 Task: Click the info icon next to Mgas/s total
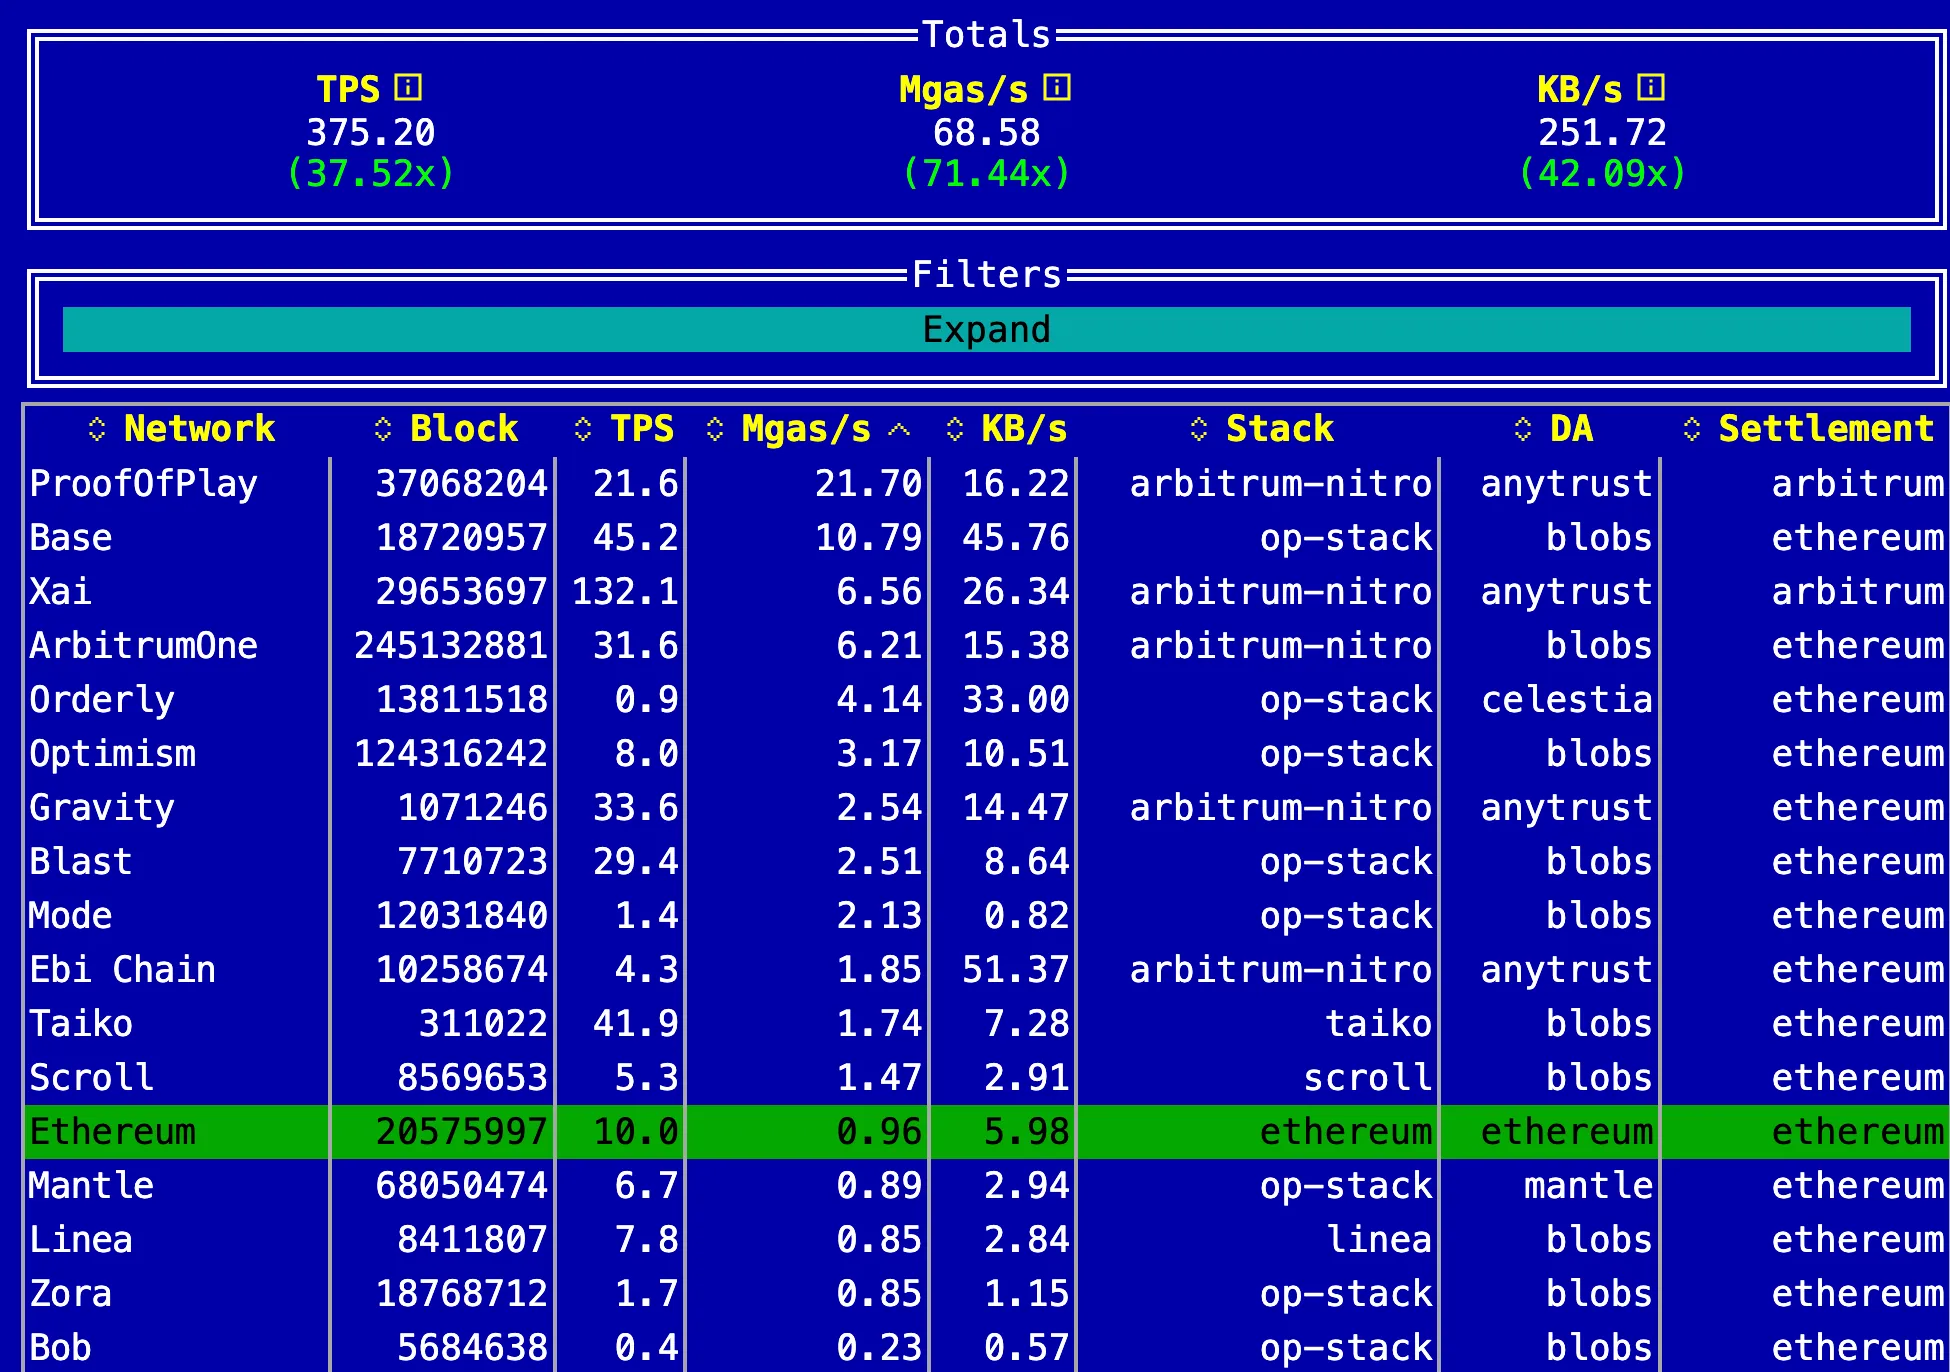coord(1057,88)
